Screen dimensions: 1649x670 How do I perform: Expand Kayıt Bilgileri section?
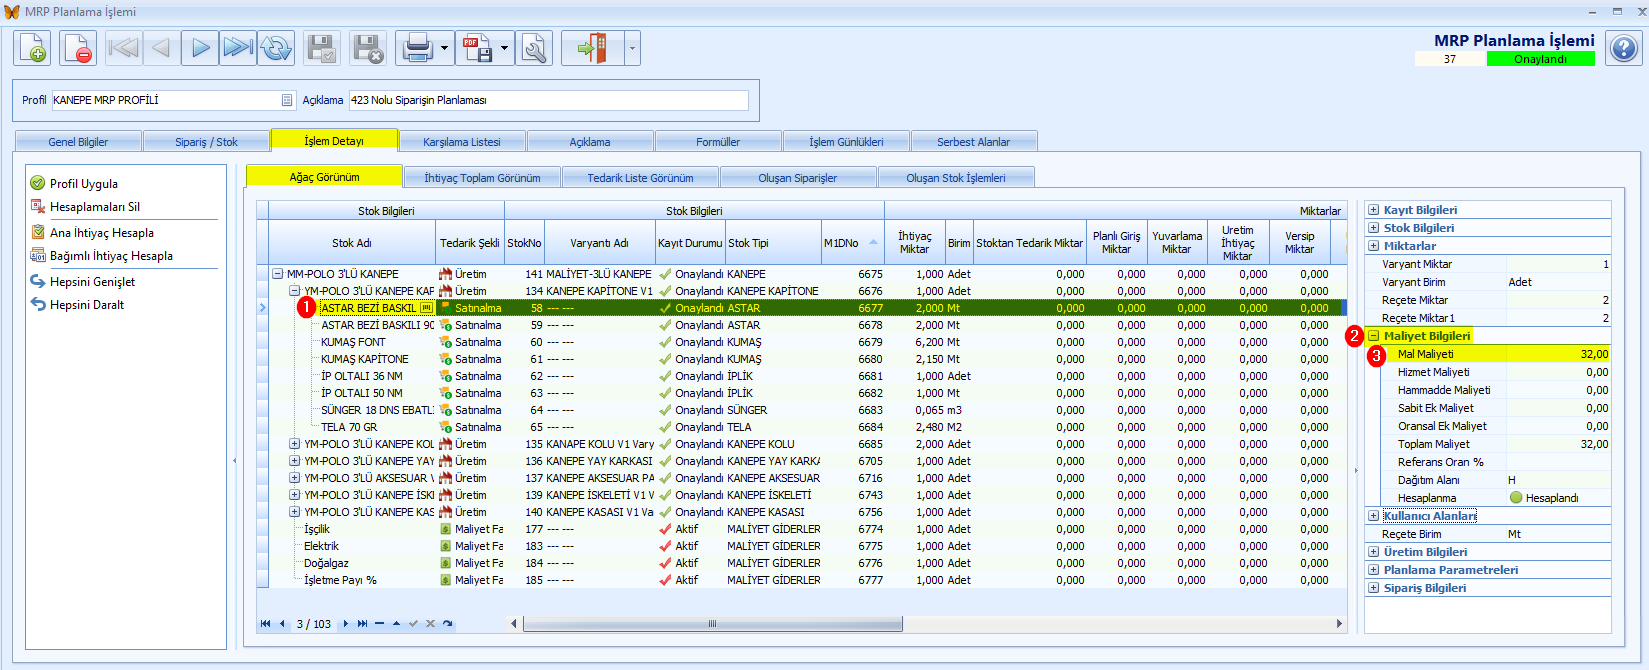(1374, 210)
